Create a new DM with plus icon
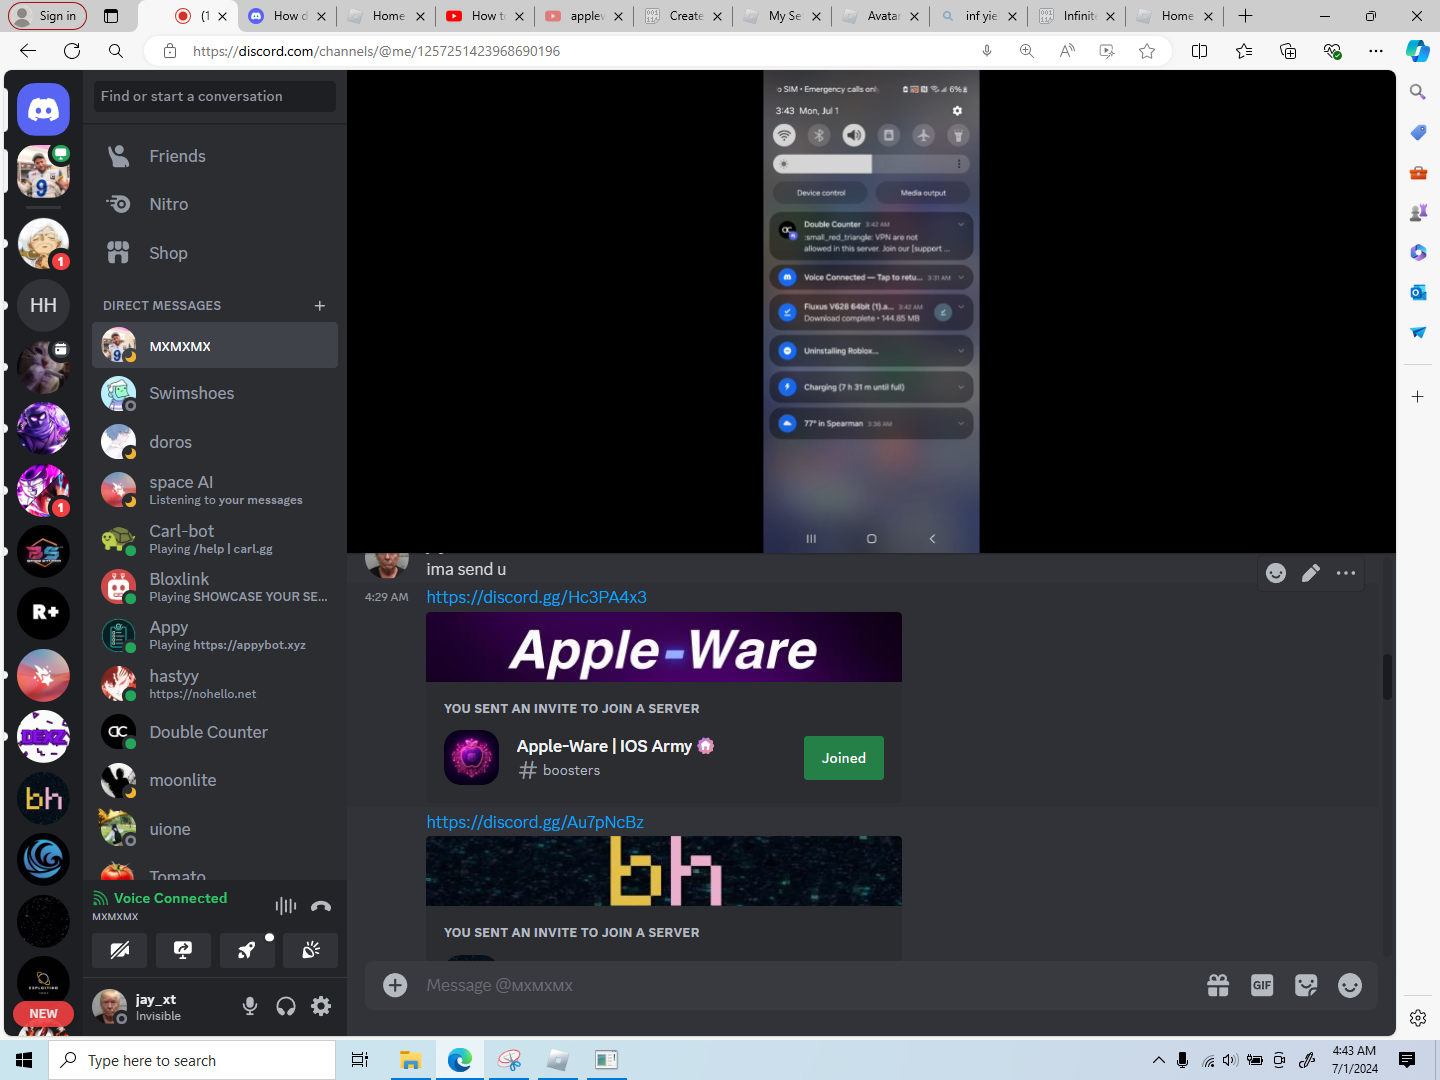 [x=320, y=306]
